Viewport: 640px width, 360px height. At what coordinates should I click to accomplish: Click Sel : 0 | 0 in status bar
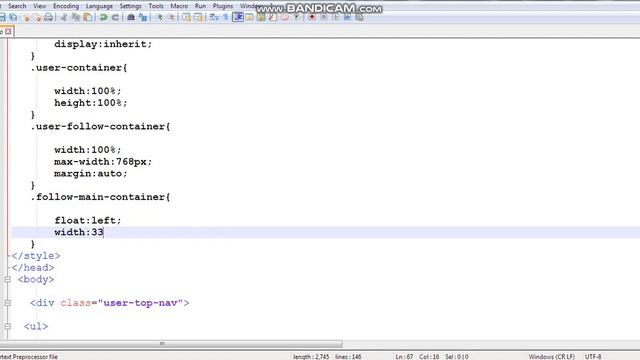click(457, 357)
